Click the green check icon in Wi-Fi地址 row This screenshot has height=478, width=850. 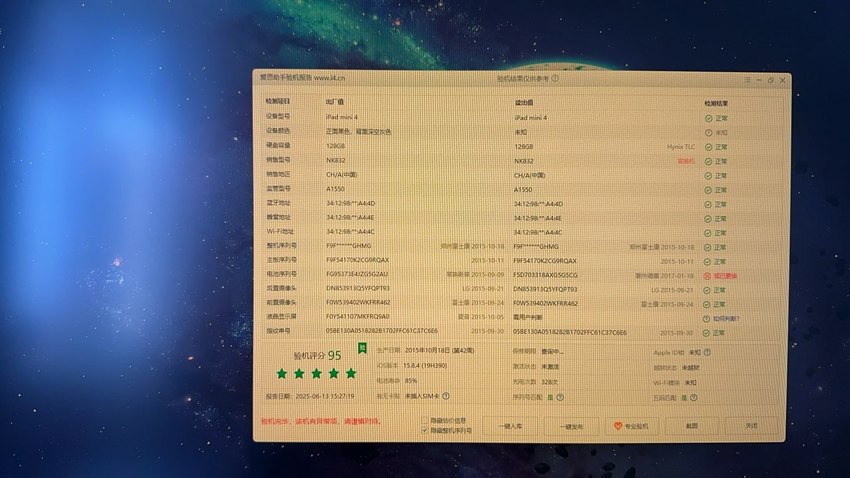[x=707, y=233]
